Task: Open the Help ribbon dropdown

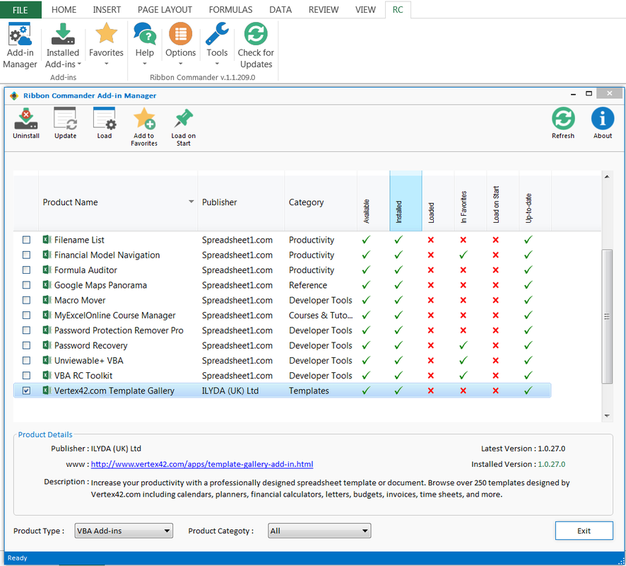Action: (x=145, y=44)
